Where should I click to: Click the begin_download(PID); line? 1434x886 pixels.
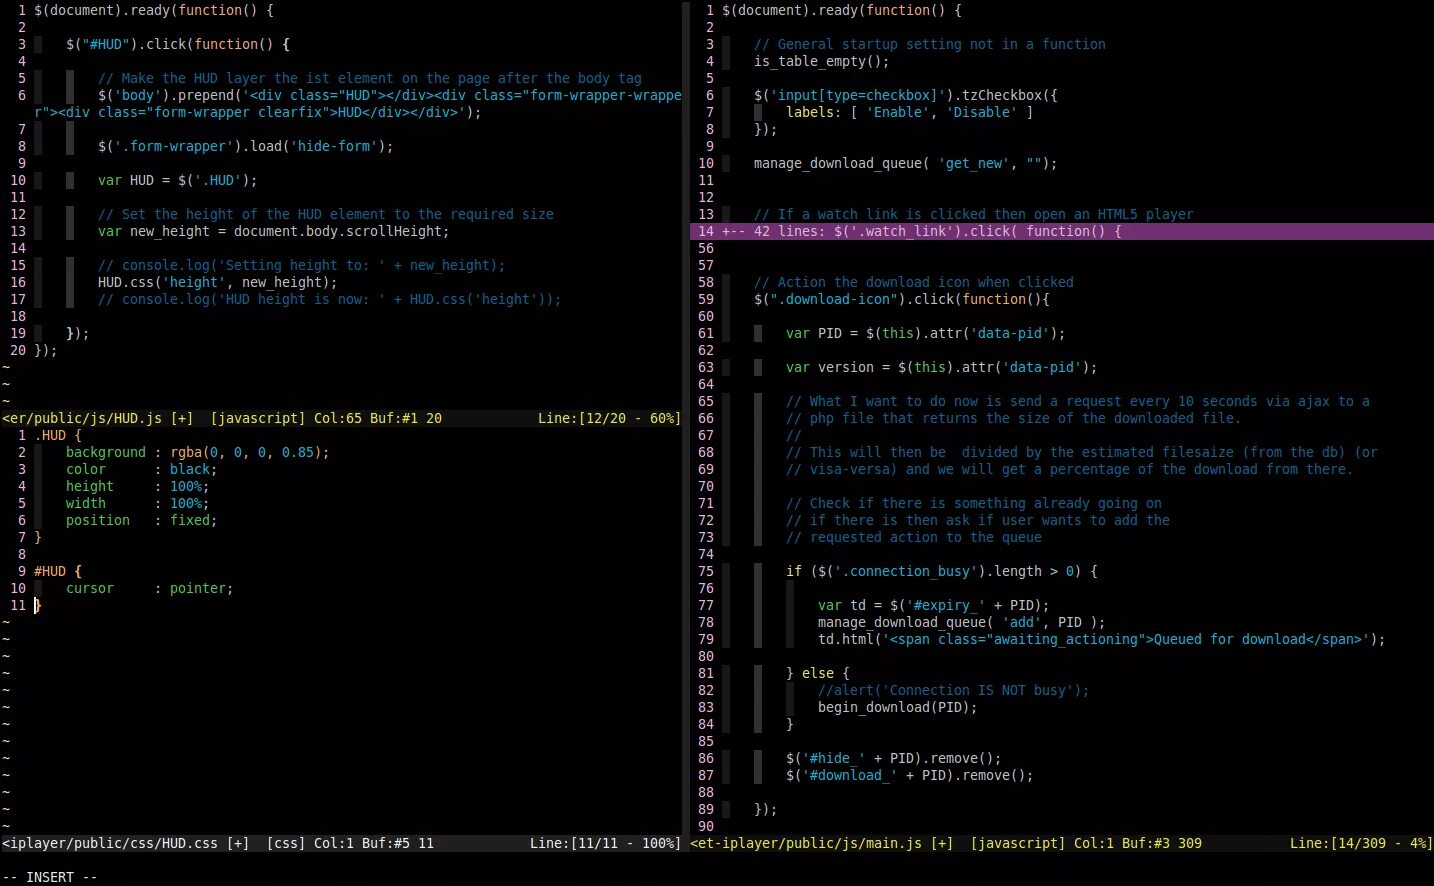click(x=898, y=707)
